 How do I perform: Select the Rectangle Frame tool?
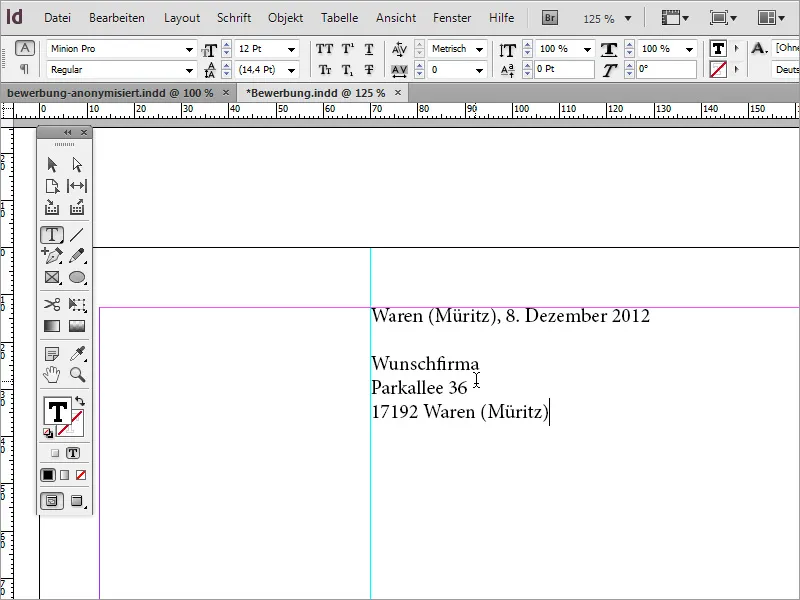coord(52,277)
